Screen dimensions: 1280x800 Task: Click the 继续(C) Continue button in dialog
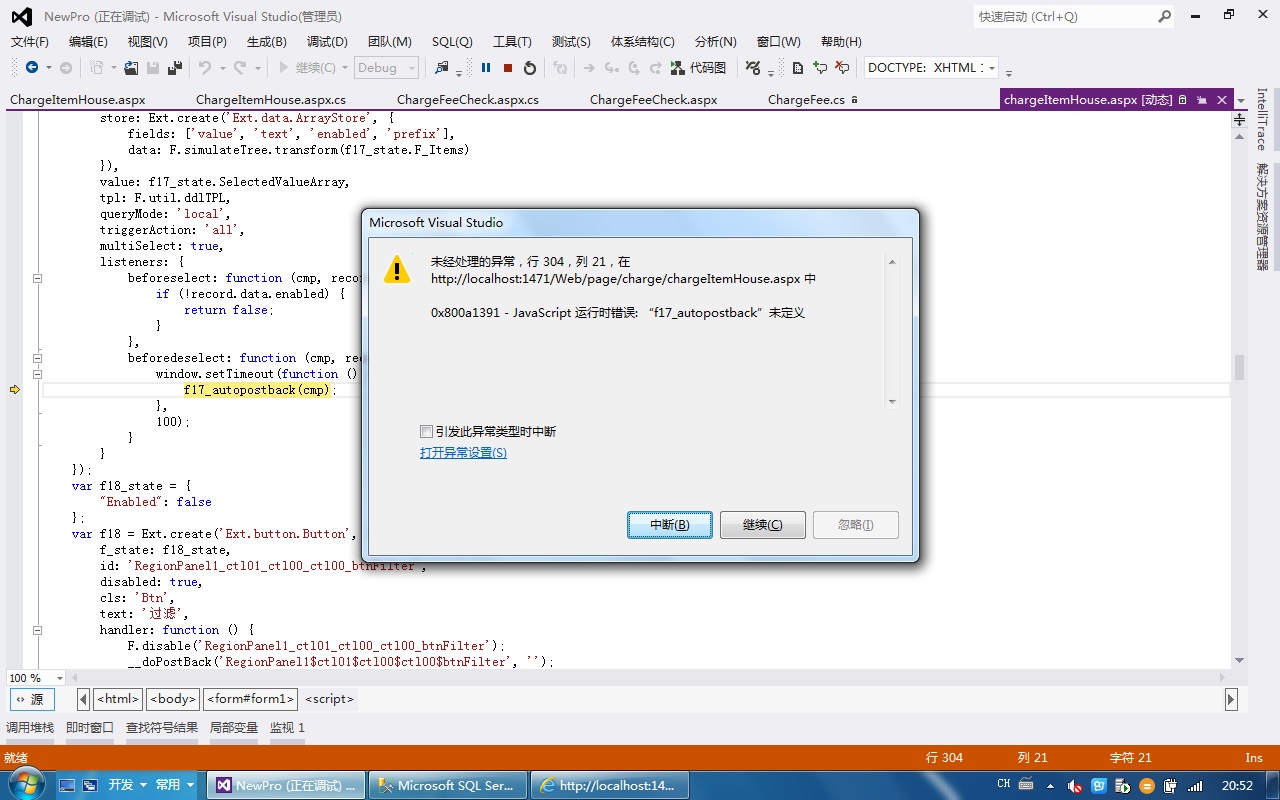762,525
